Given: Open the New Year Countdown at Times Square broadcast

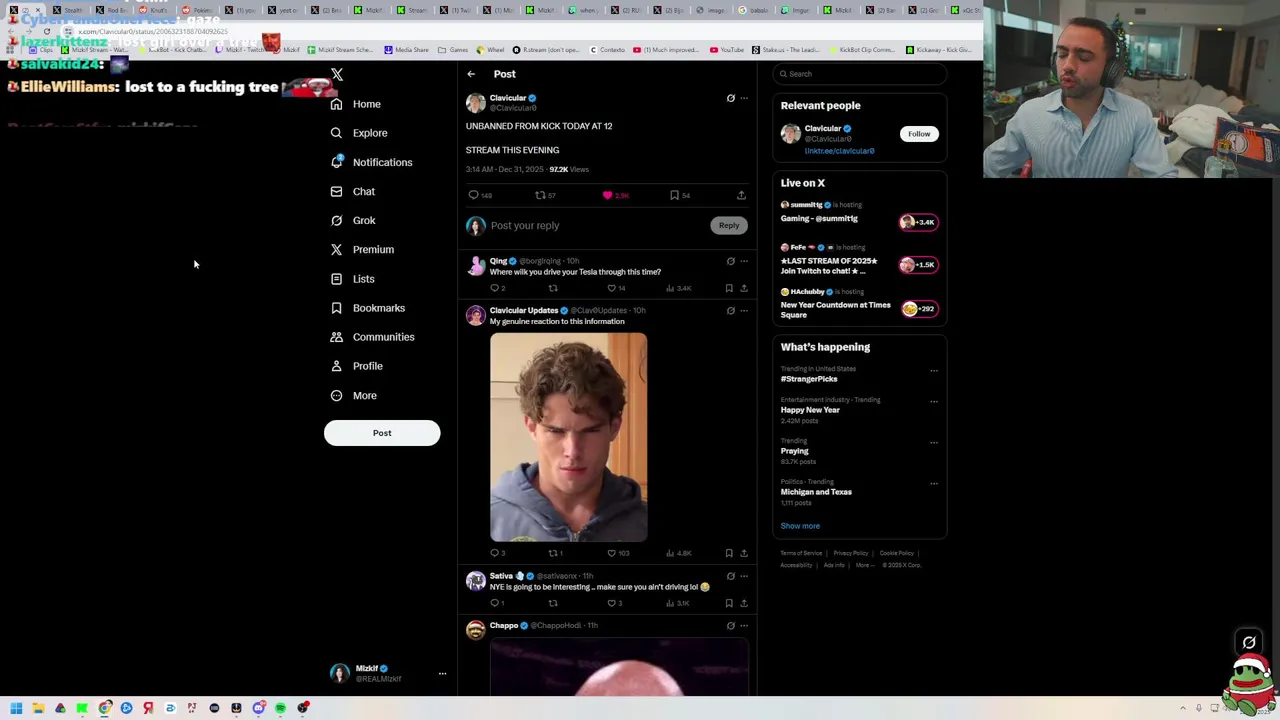Looking at the screenshot, I should pyautogui.click(x=859, y=304).
